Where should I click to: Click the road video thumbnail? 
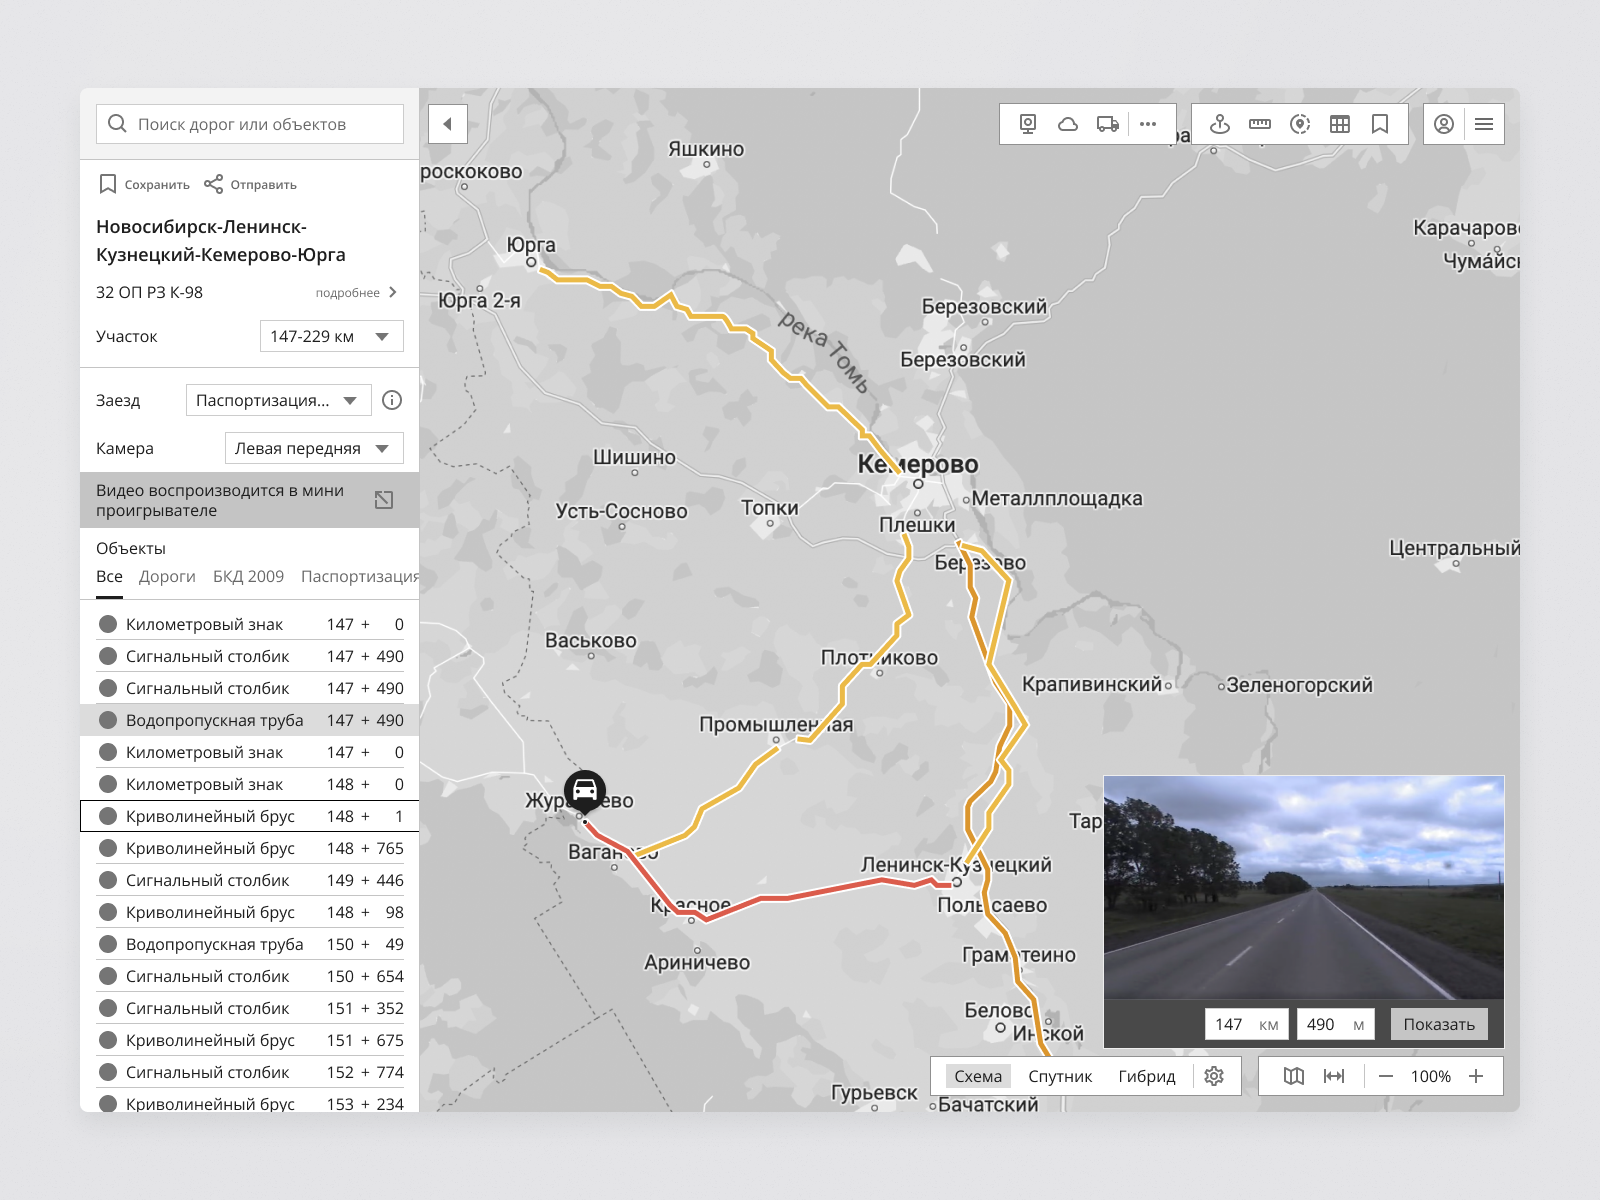(x=1304, y=888)
